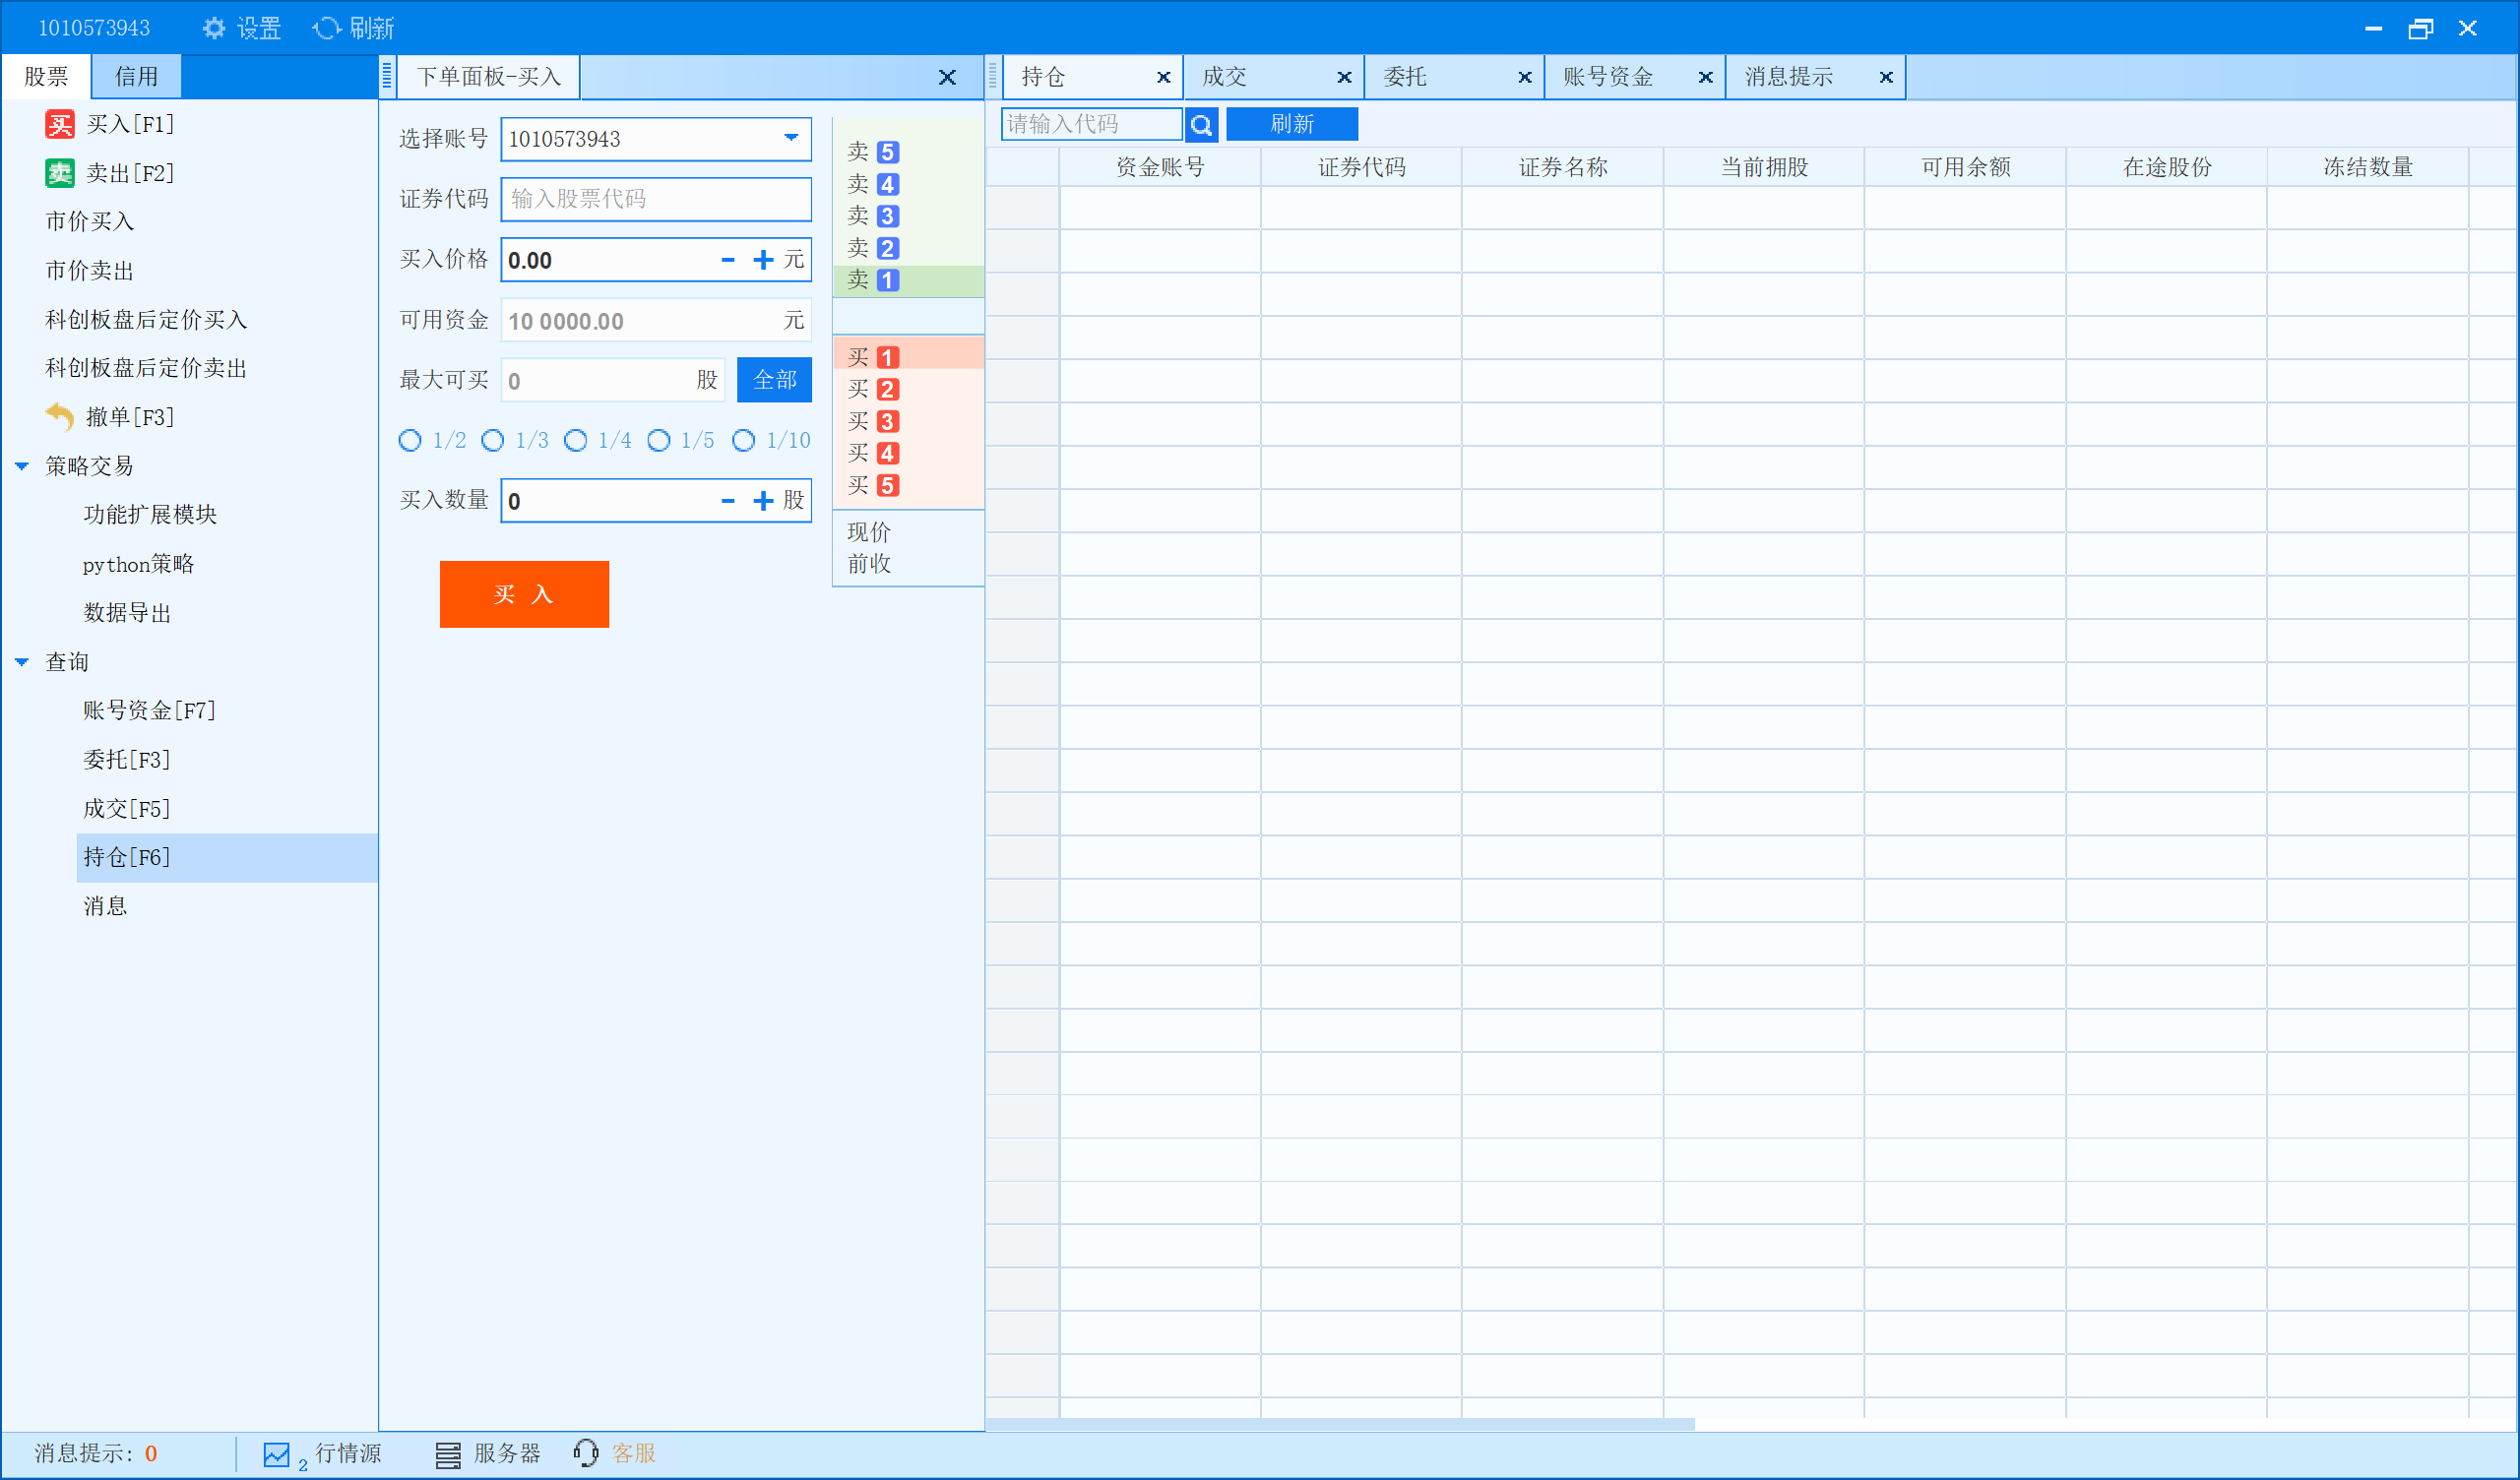Switch to the 信用 tab
The width and height of the screenshot is (2520, 1480).
point(137,77)
